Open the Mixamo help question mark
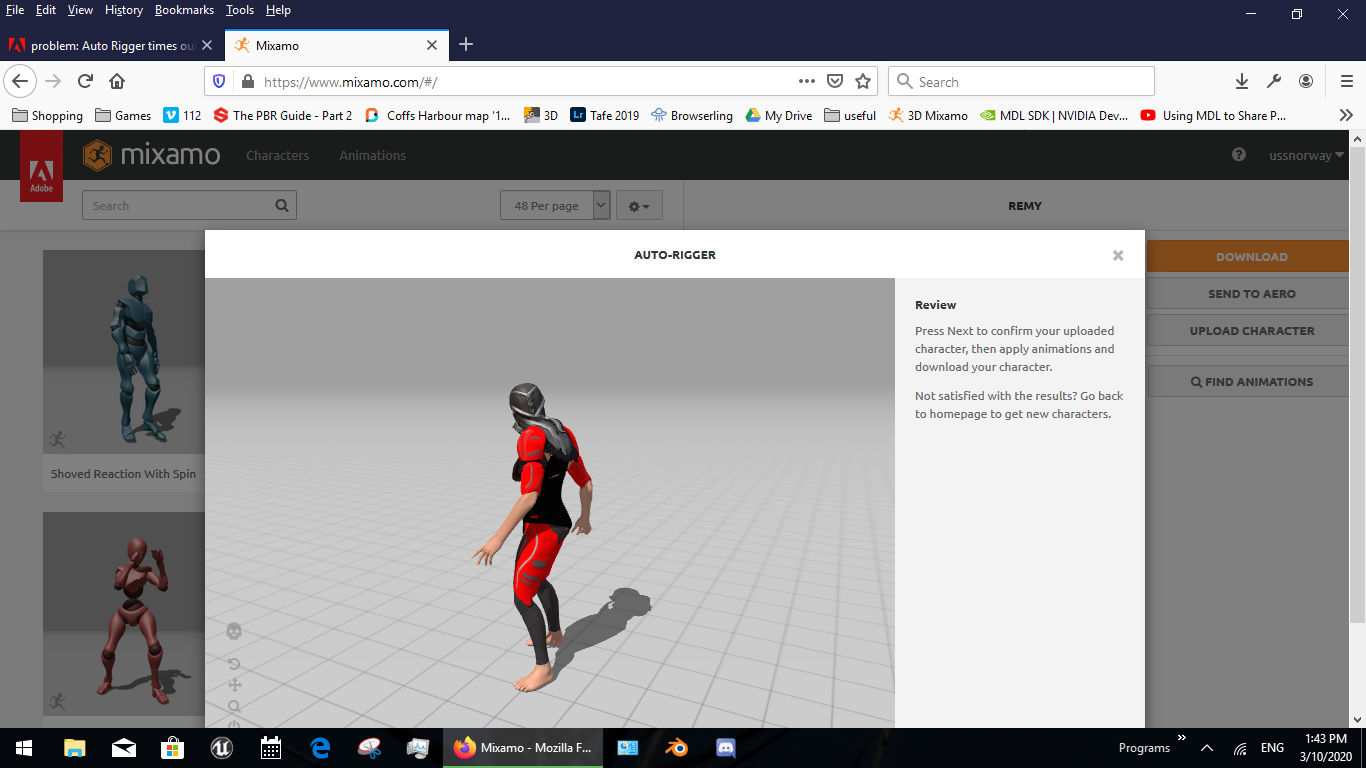This screenshot has height=768, width=1366. tap(1238, 155)
